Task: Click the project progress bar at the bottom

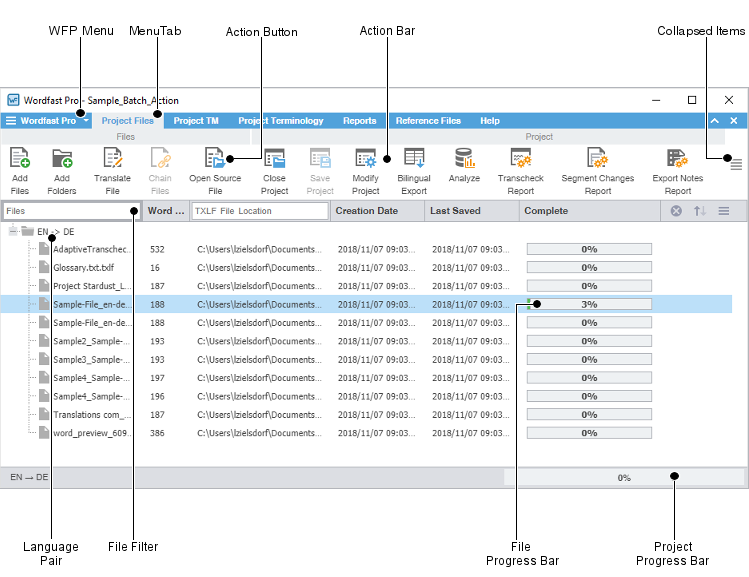Action: pyautogui.click(x=624, y=477)
